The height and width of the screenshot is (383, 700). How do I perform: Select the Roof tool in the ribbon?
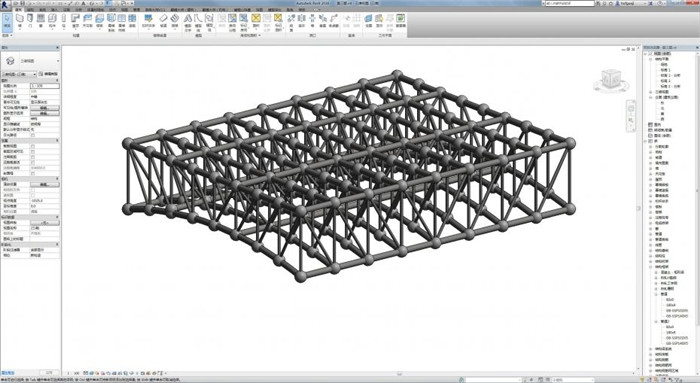pyautogui.click(x=75, y=21)
